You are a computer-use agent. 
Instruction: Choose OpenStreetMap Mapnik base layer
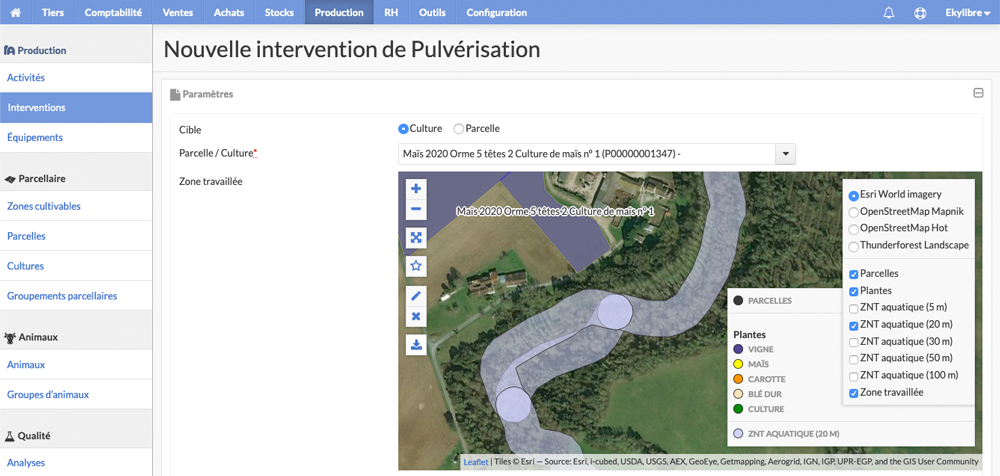[853, 212]
